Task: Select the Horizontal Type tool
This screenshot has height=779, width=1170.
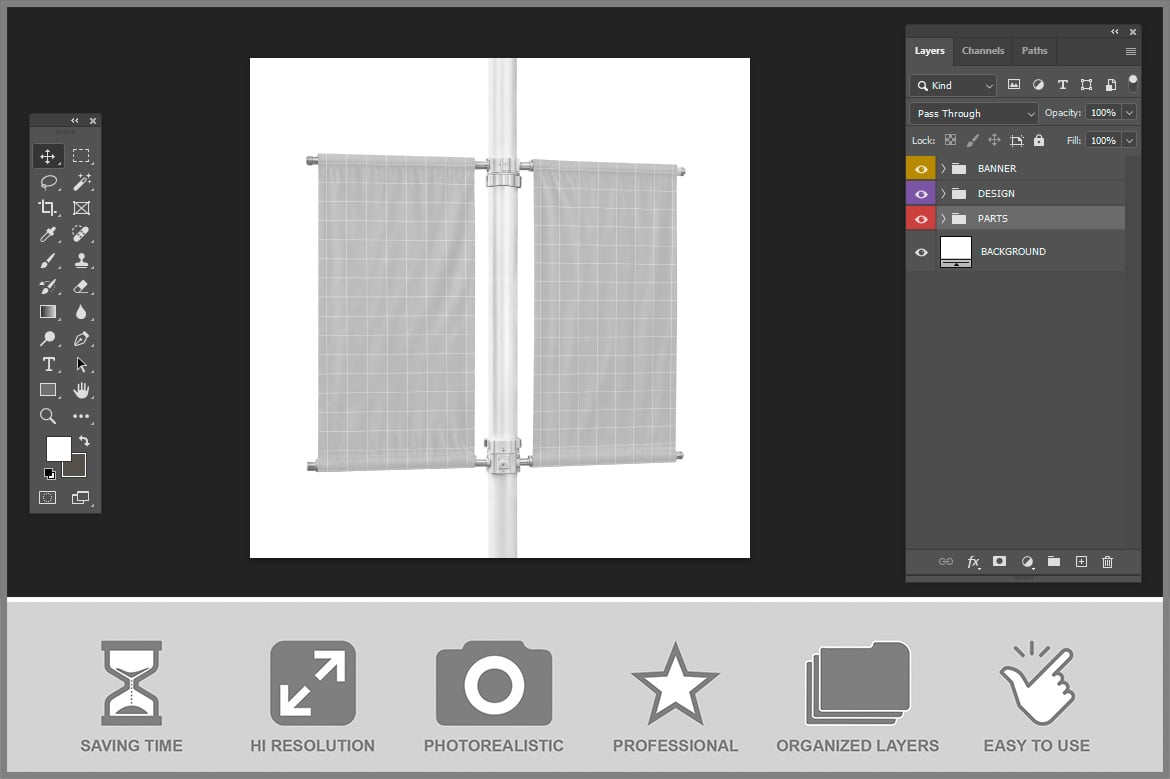Action: tap(49, 364)
